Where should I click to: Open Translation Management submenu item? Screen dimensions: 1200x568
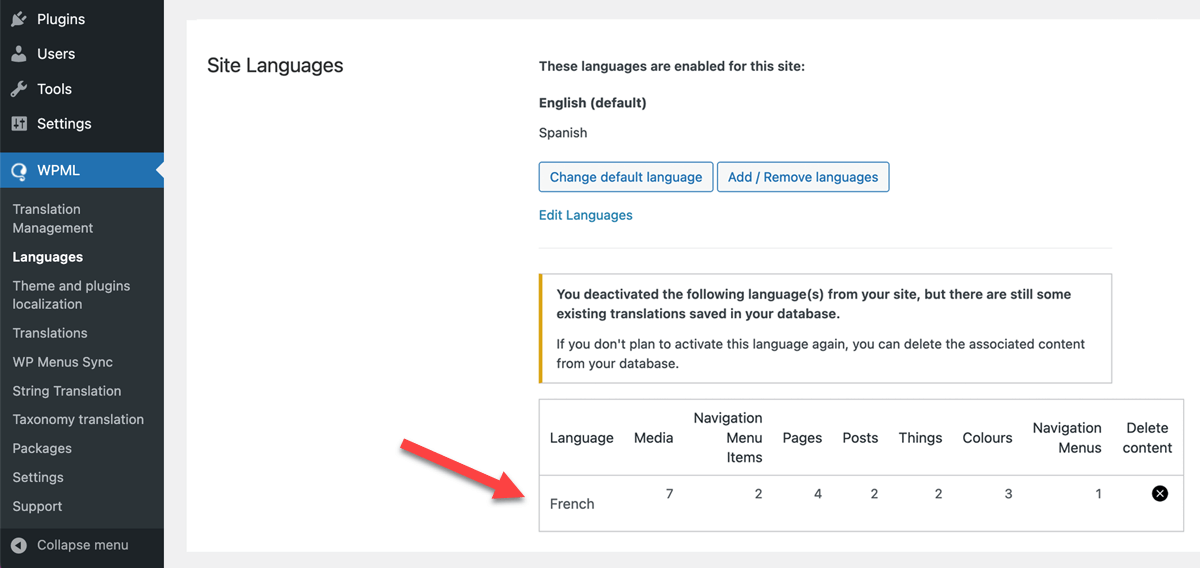coord(53,219)
